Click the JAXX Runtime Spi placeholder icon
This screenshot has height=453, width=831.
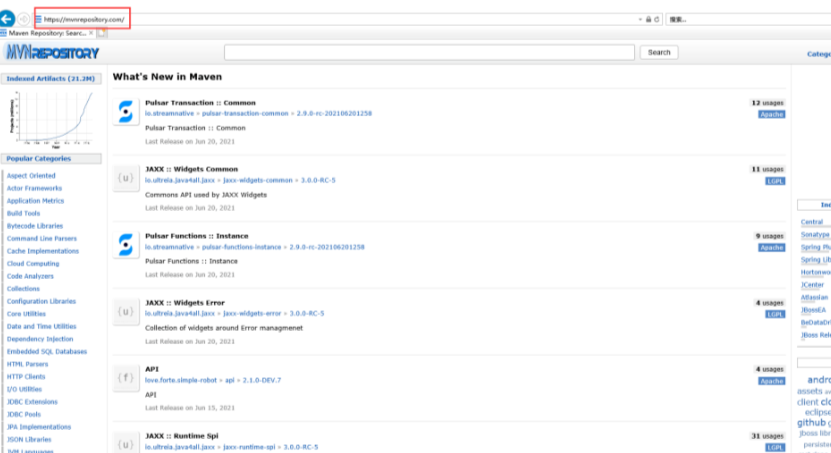click(126, 444)
